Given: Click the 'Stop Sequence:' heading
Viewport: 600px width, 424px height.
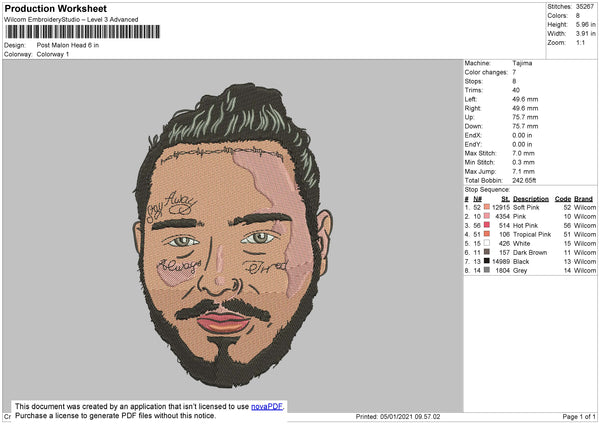Looking at the screenshot, I should coord(487,190).
